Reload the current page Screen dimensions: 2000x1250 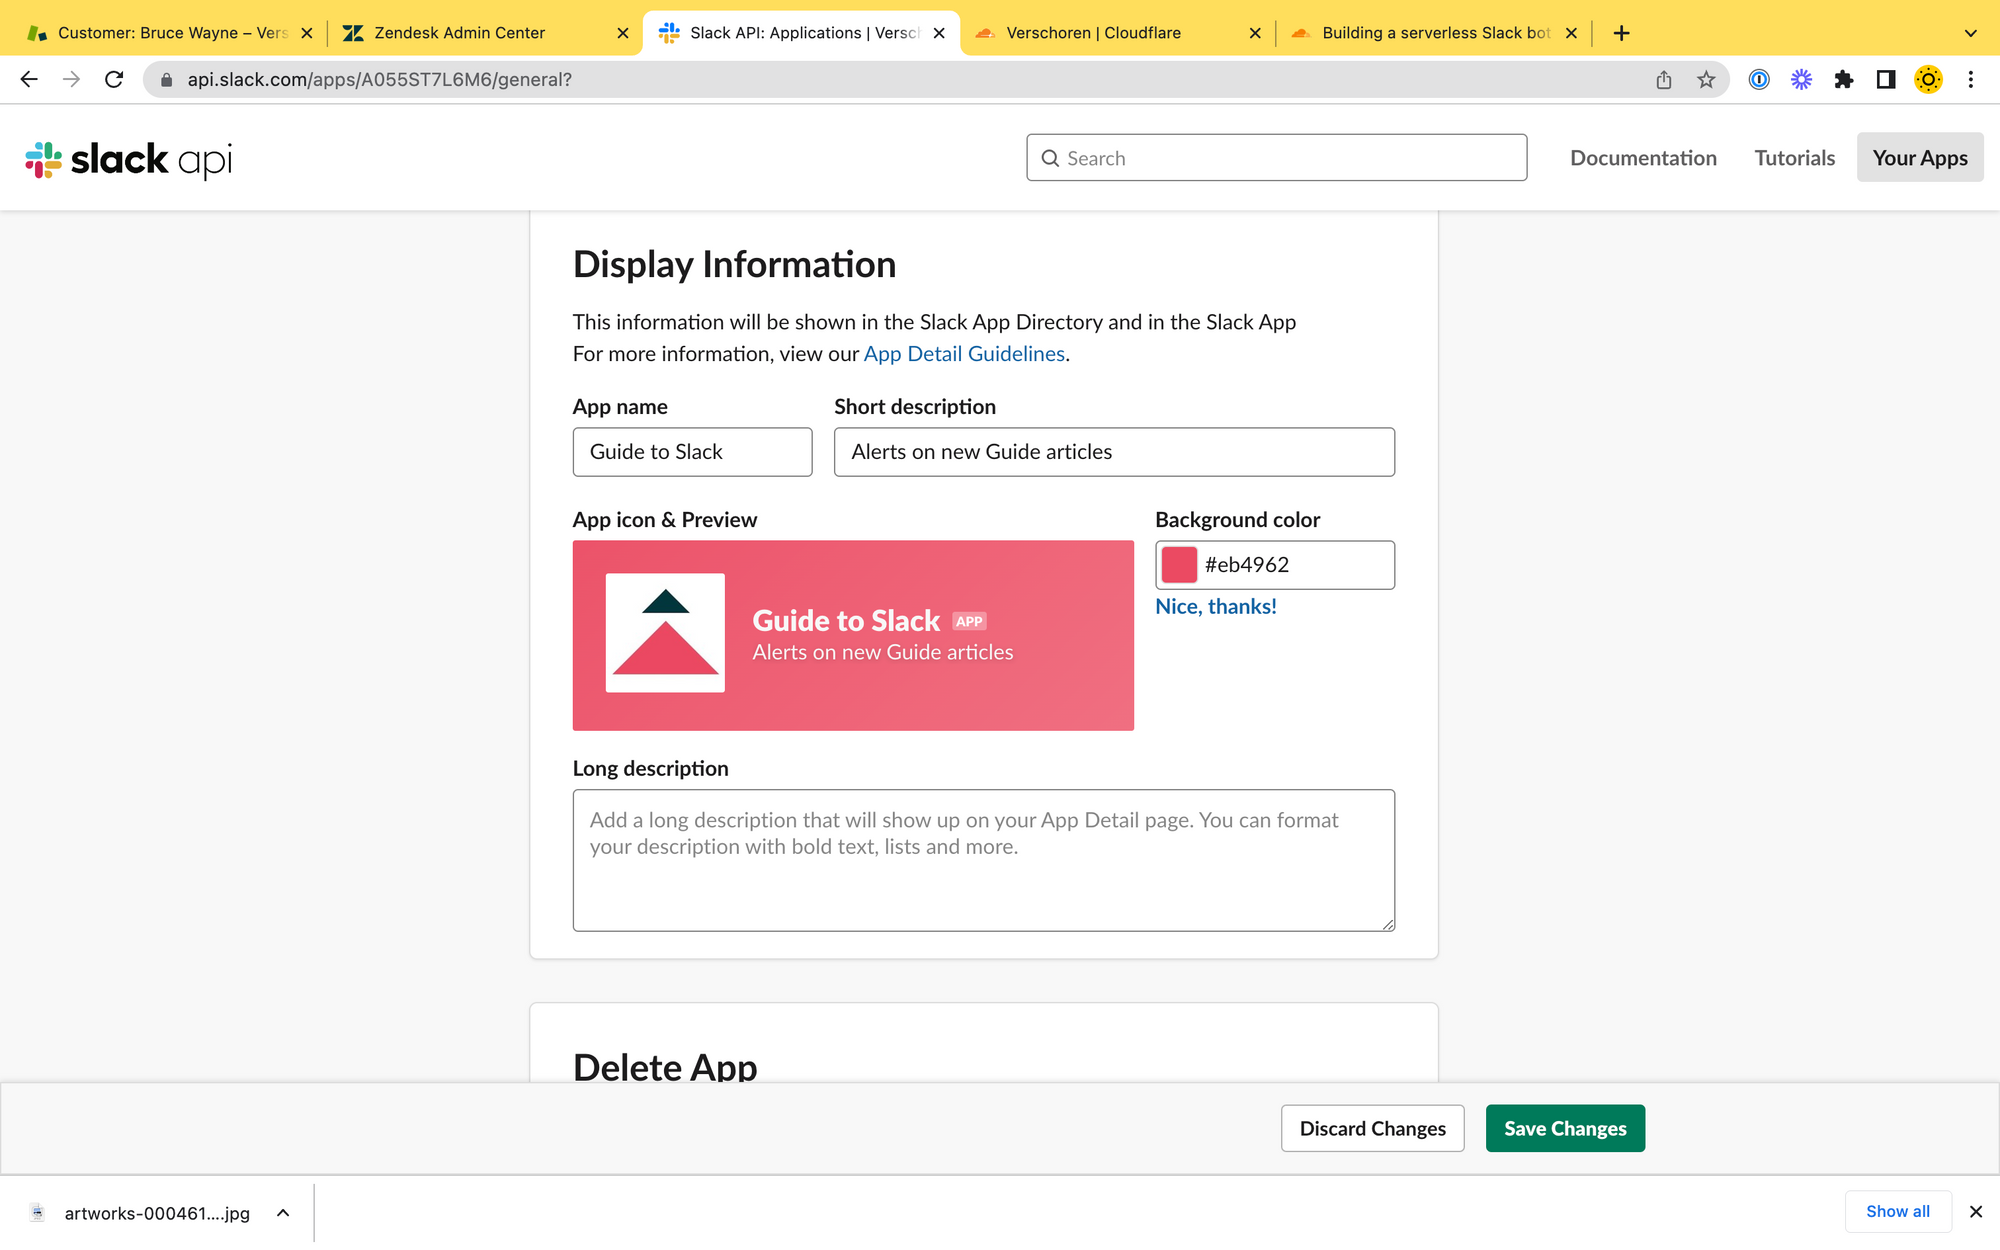[114, 80]
